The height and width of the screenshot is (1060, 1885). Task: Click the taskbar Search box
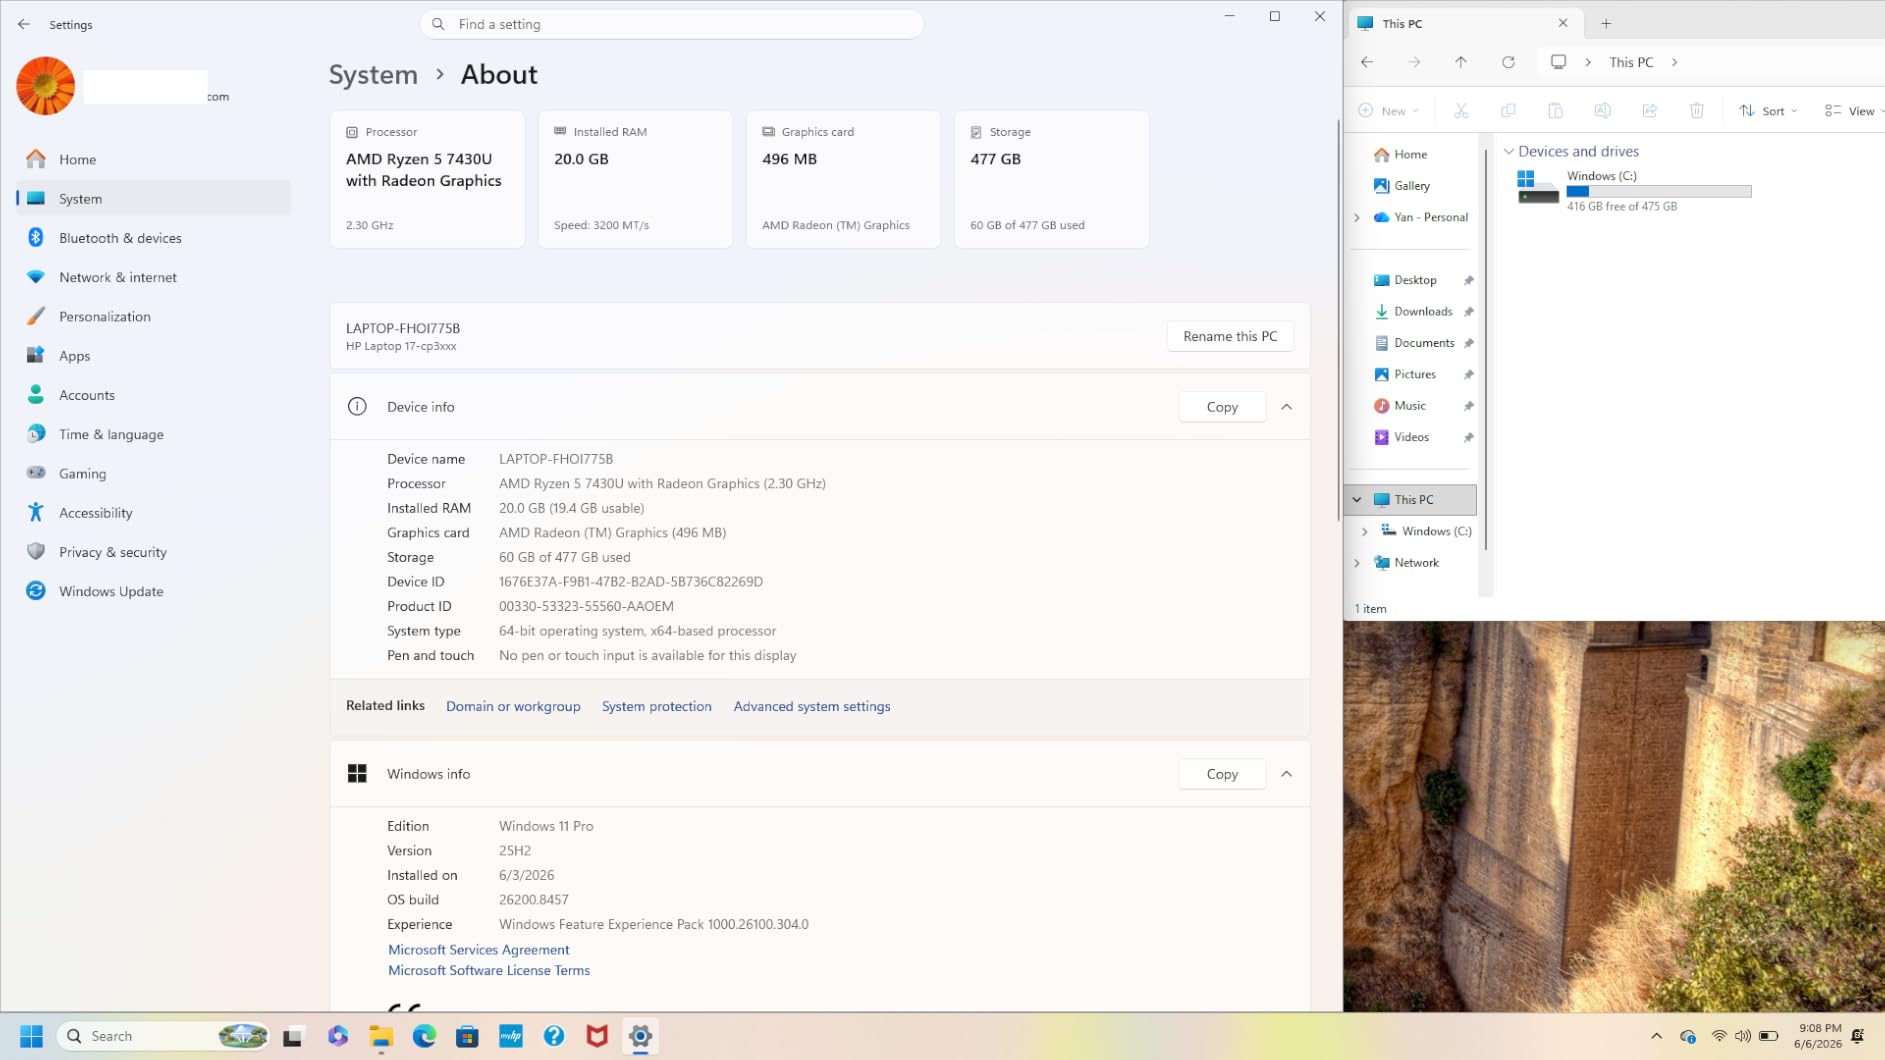click(164, 1036)
